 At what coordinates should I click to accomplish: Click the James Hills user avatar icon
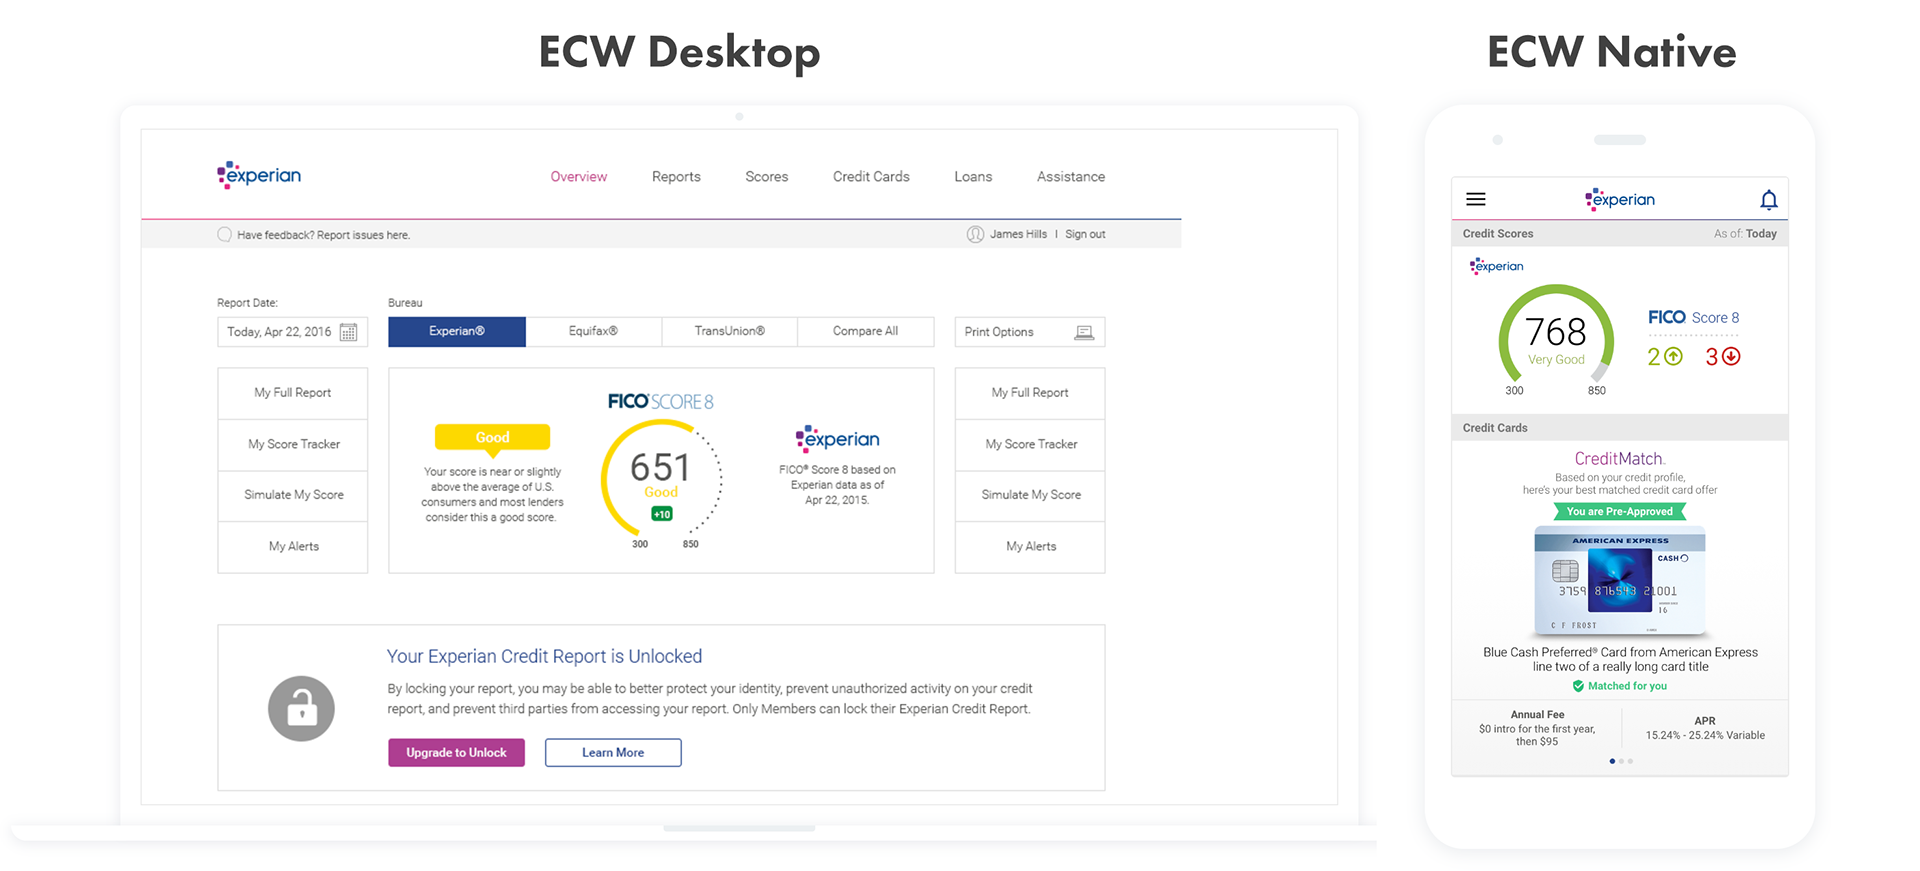(x=975, y=234)
